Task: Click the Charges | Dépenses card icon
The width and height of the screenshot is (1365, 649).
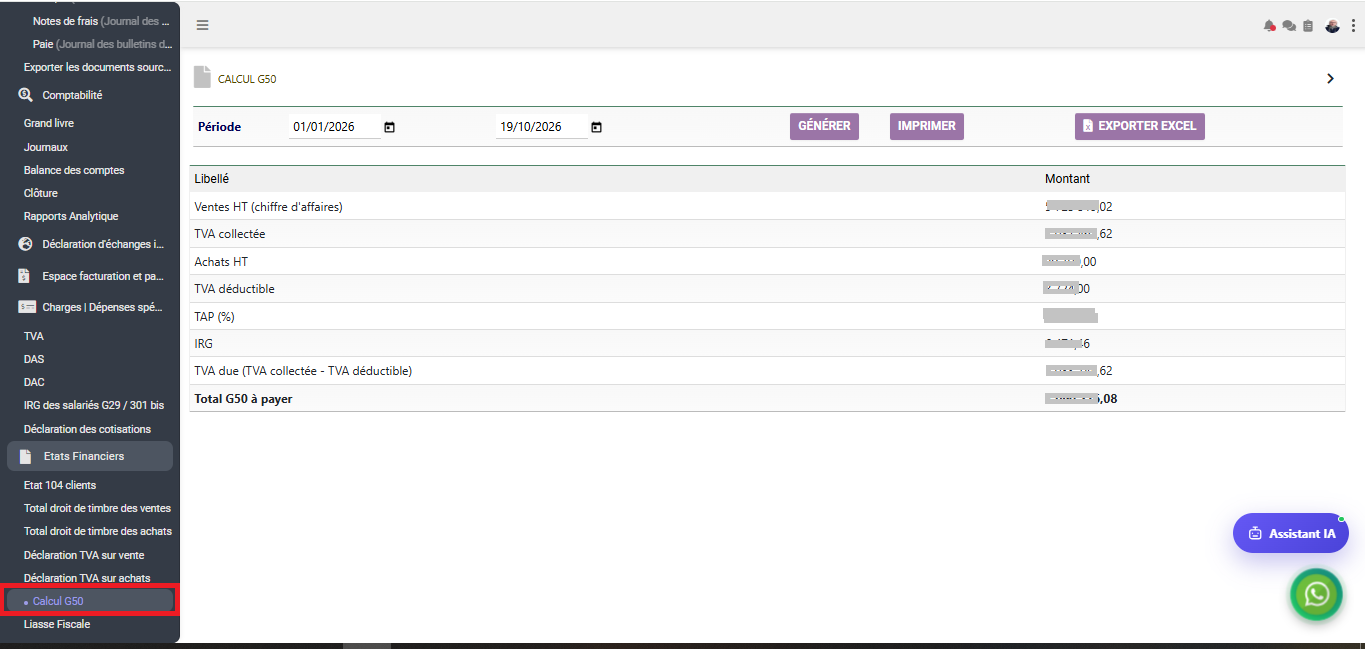Action: coord(27,307)
